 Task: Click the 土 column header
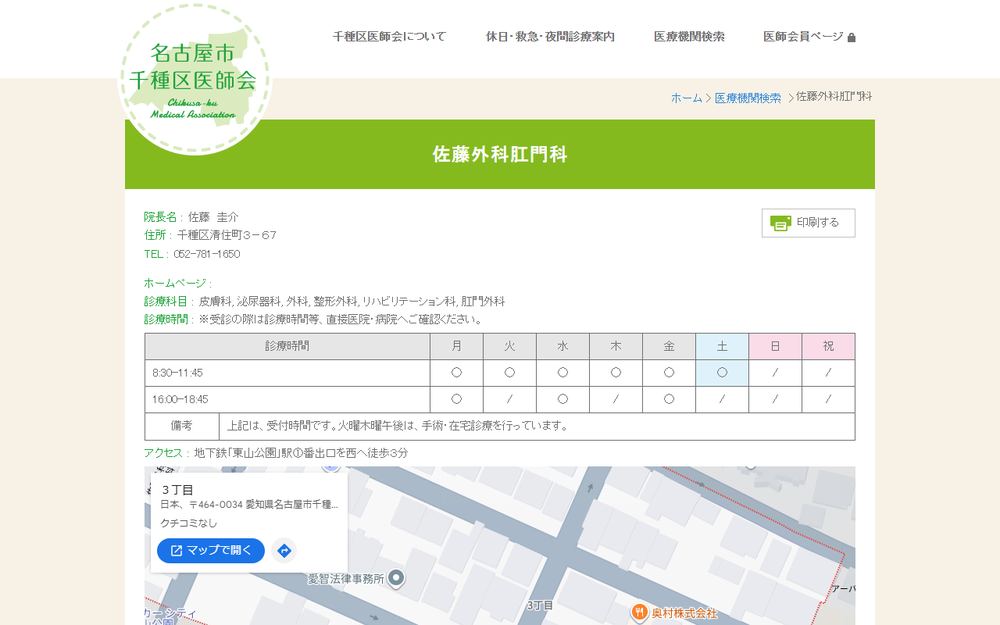(x=722, y=346)
